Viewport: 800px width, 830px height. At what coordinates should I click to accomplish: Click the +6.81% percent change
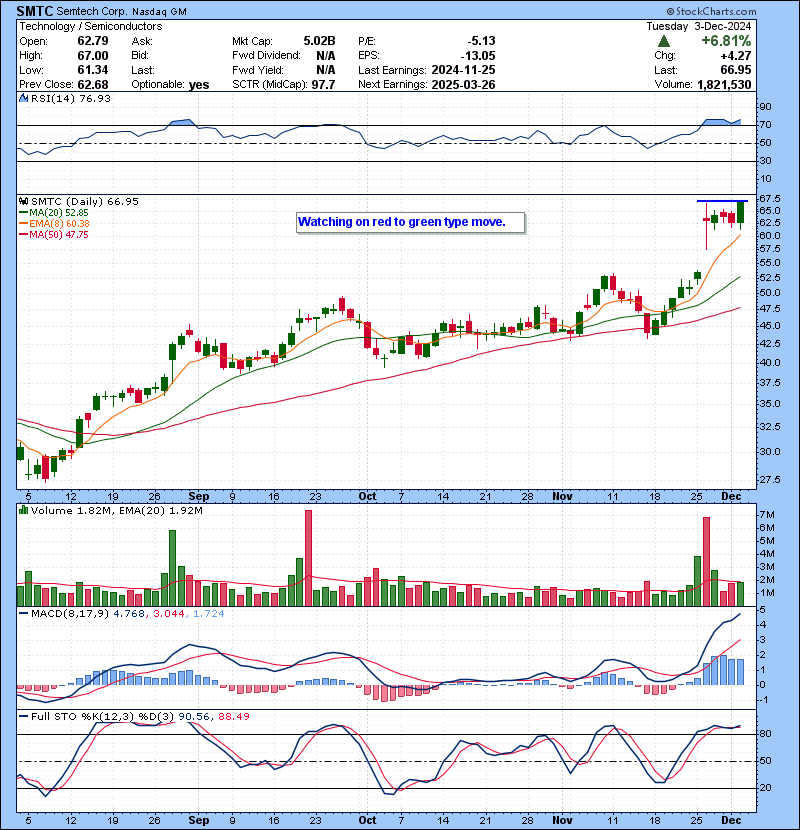point(726,41)
